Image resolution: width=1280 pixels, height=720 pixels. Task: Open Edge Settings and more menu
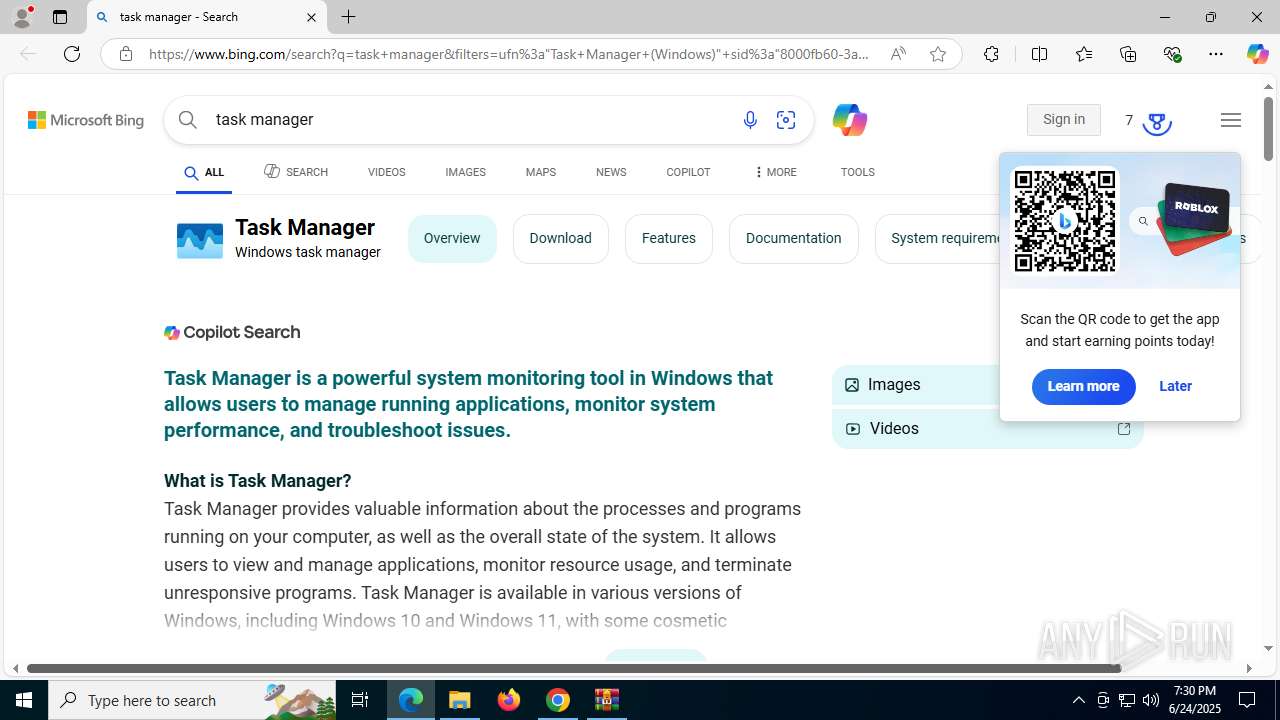[1216, 54]
